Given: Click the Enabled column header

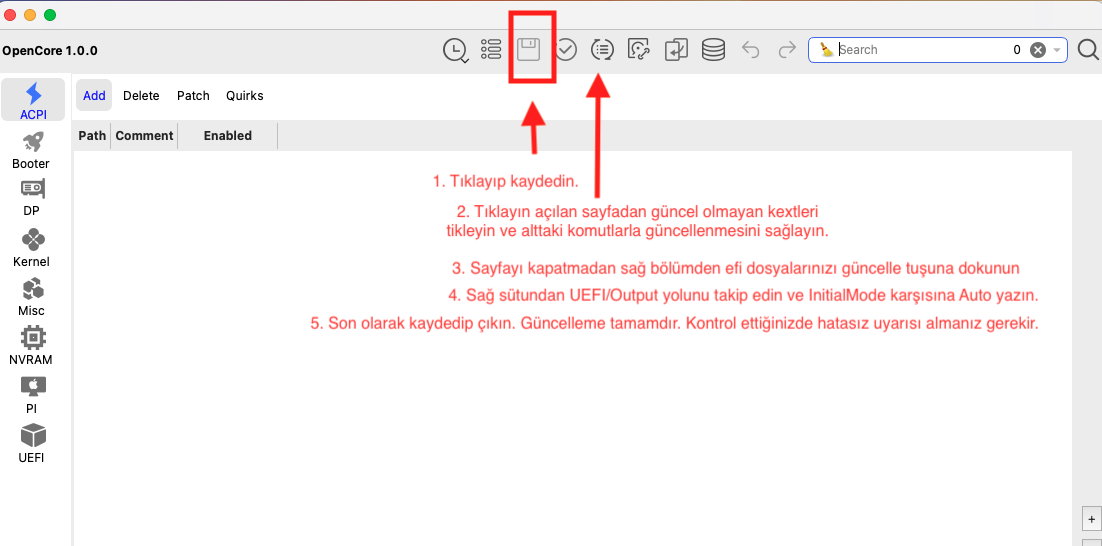Looking at the screenshot, I should (228, 136).
